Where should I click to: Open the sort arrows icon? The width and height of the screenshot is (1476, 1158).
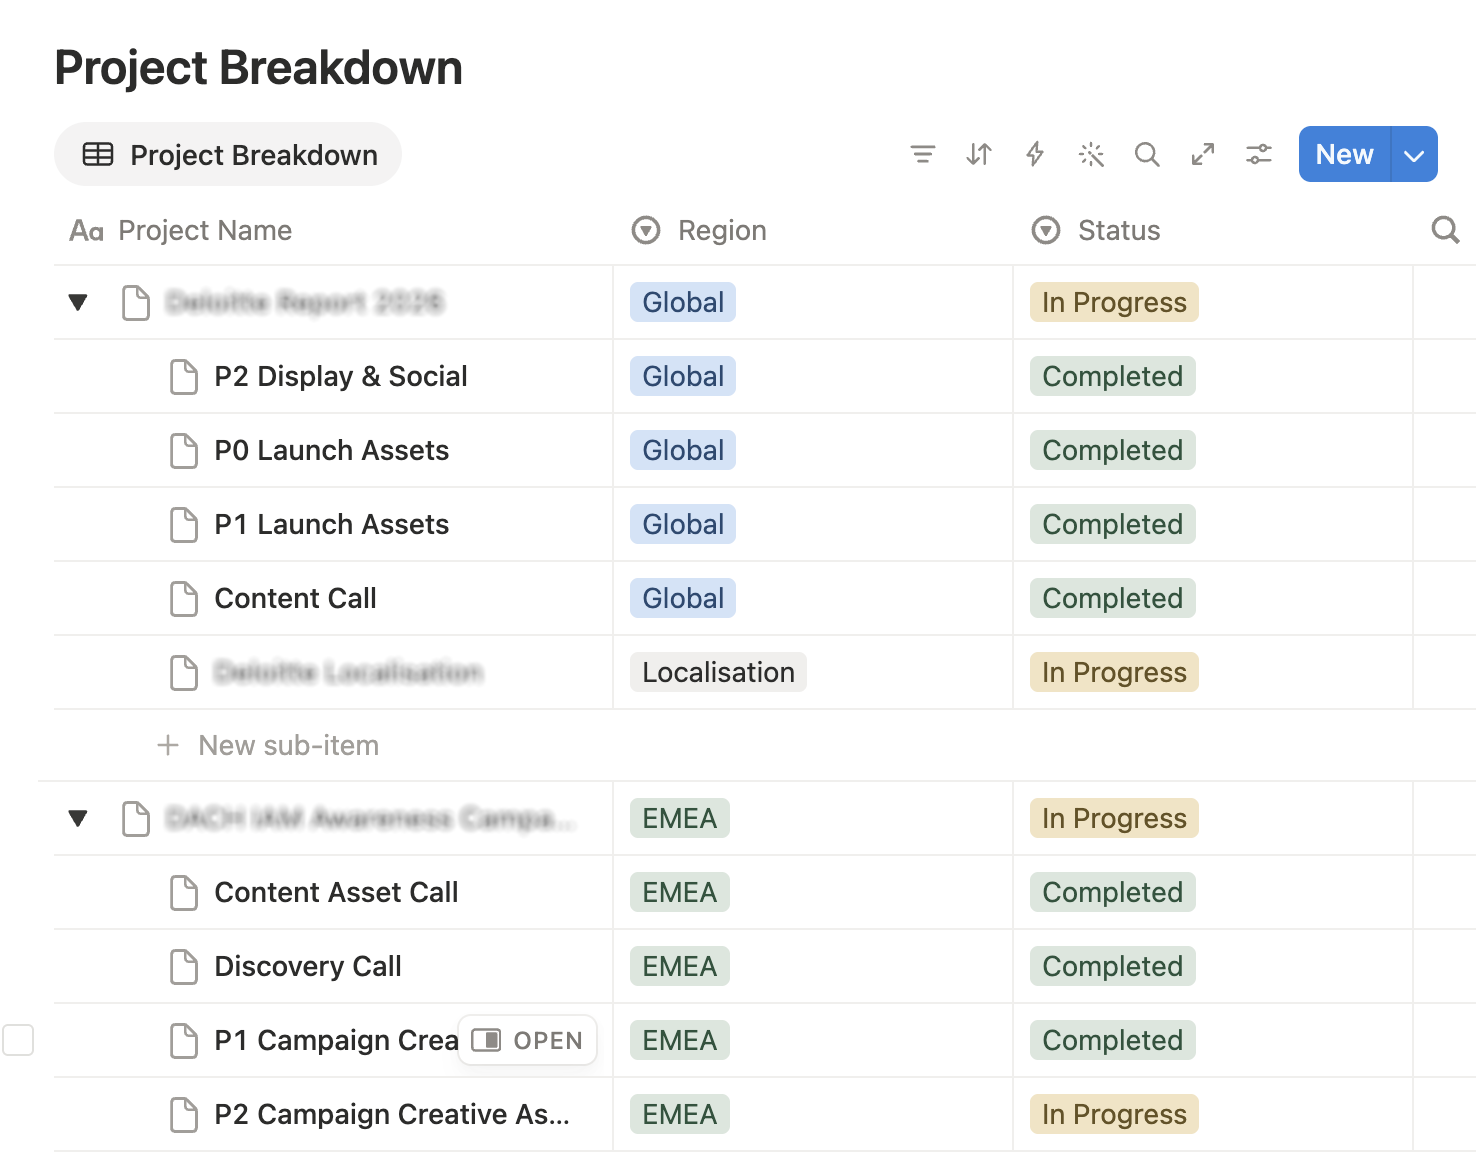tap(979, 154)
